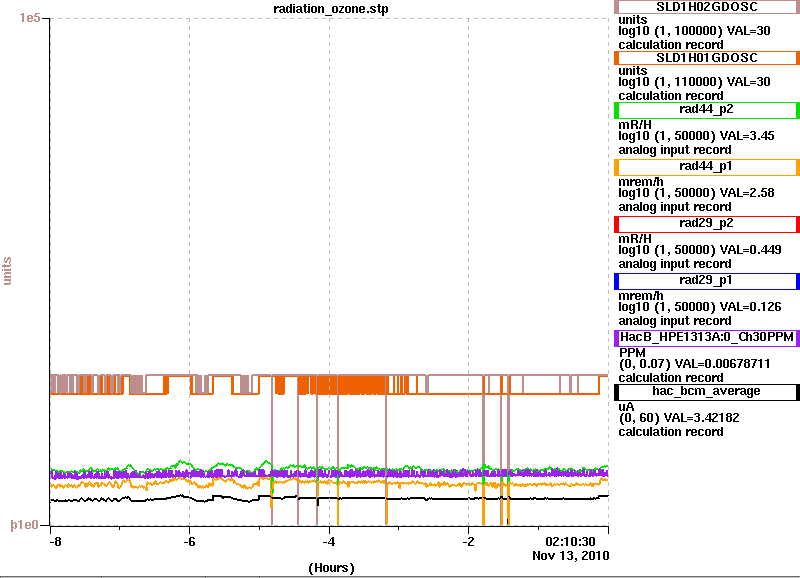This screenshot has height=578, width=800.
Task: Click the uA units label
Action: tap(626, 407)
